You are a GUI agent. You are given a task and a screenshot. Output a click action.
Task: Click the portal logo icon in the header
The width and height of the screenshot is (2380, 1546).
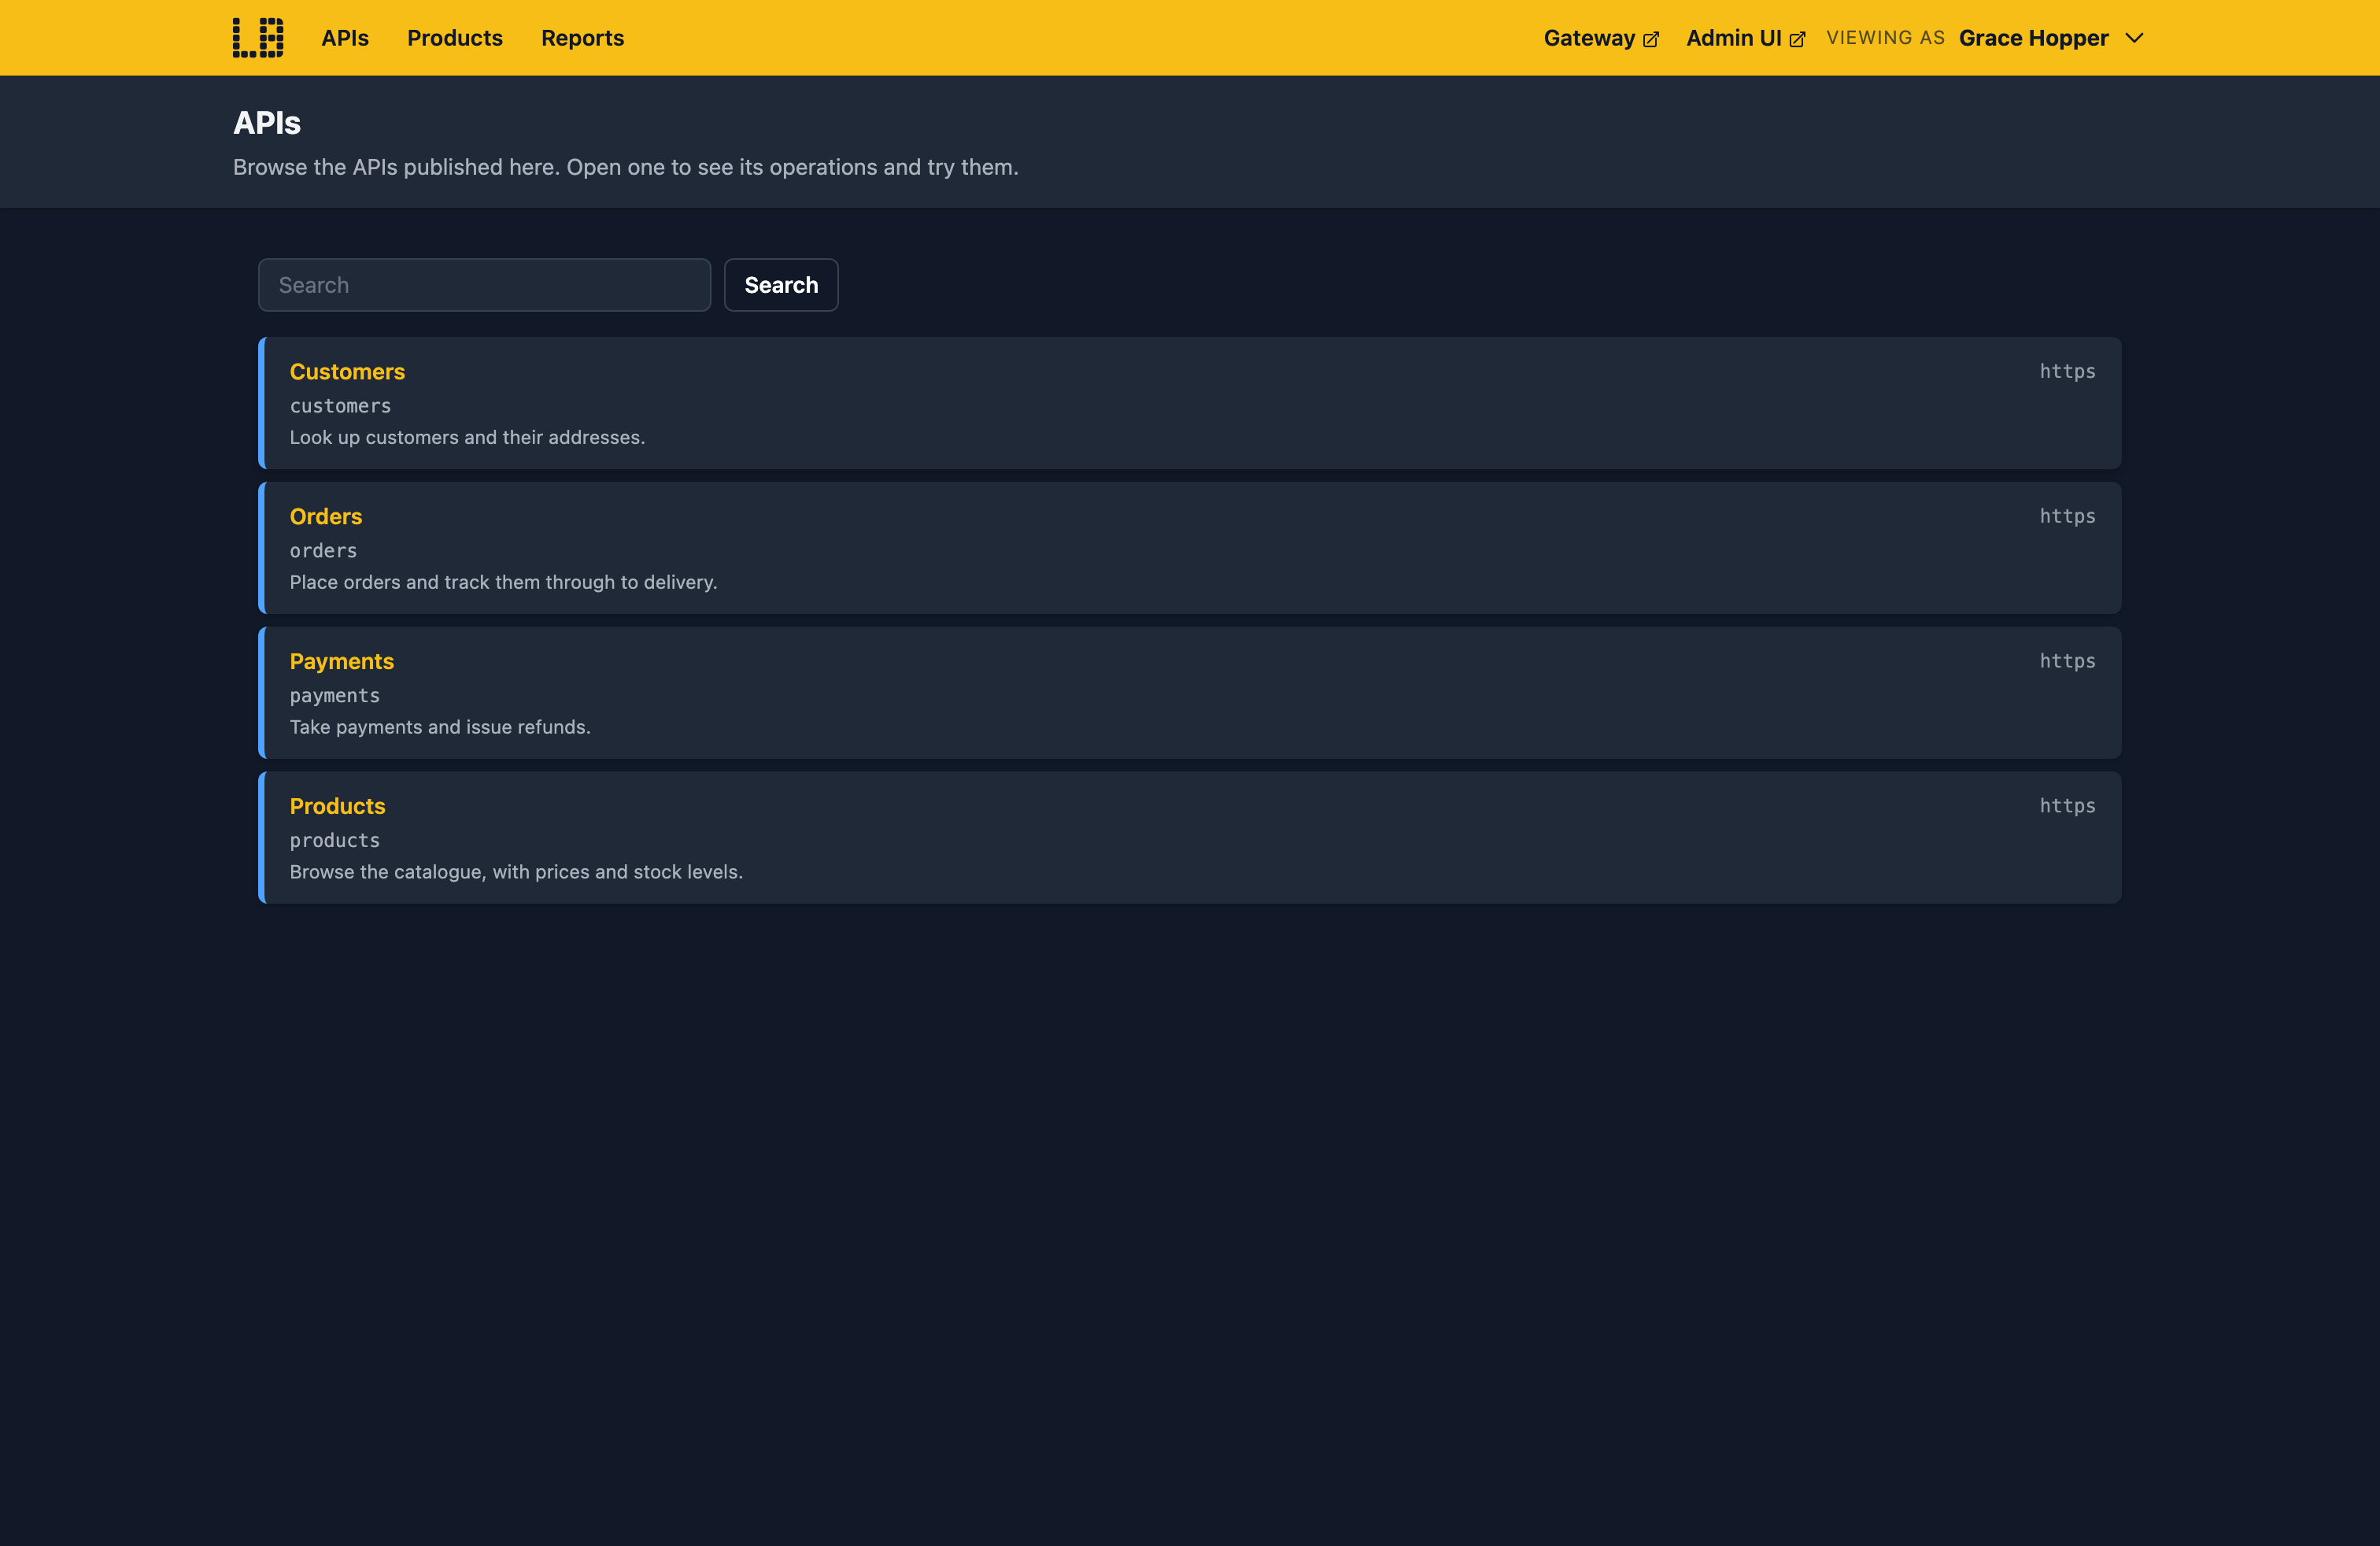click(258, 38)
